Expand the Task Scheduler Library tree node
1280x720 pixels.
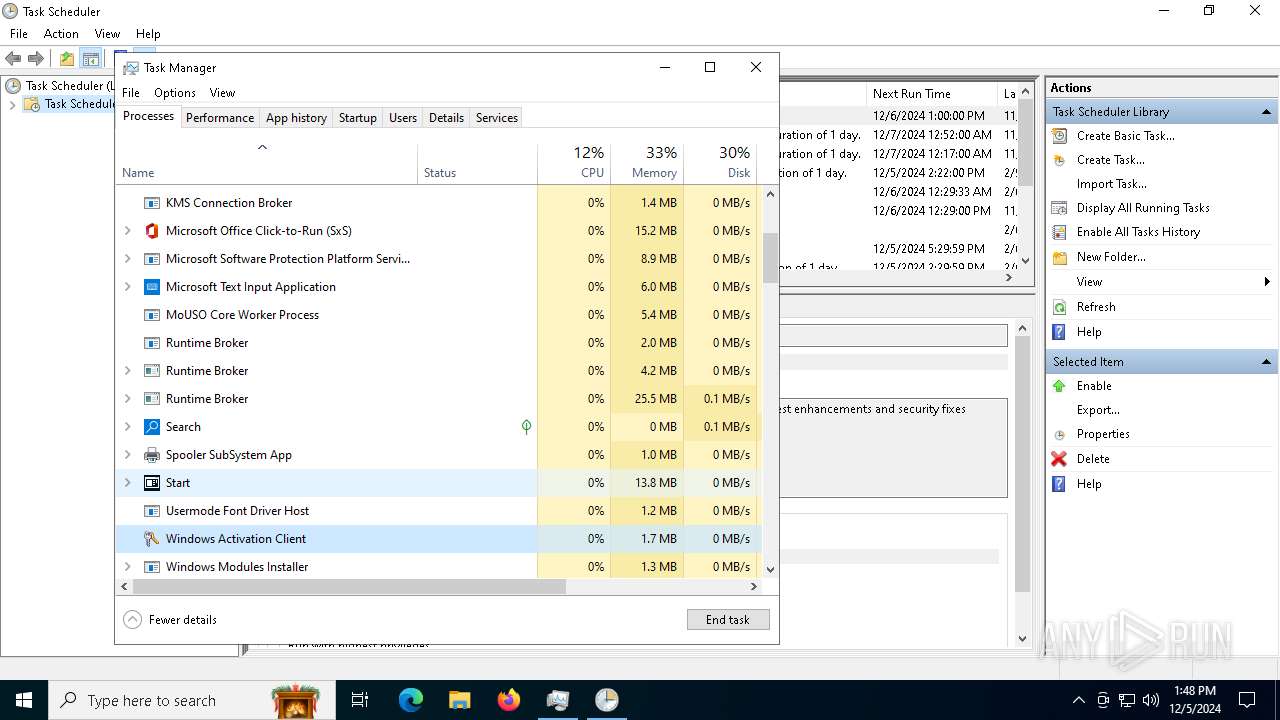click(x=12, y=104)
